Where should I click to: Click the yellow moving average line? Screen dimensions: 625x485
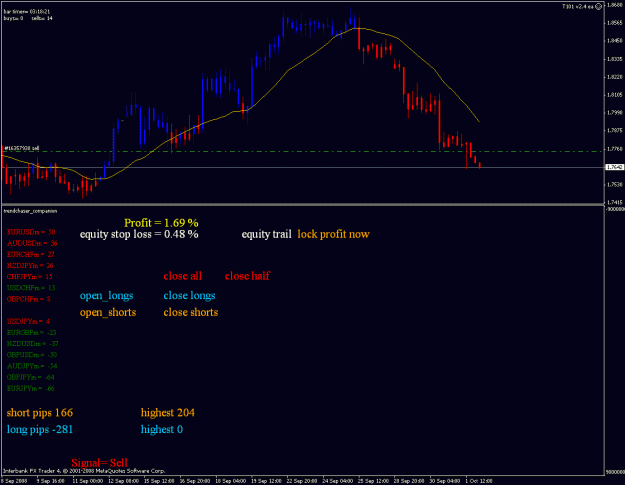tap(287, 71)
